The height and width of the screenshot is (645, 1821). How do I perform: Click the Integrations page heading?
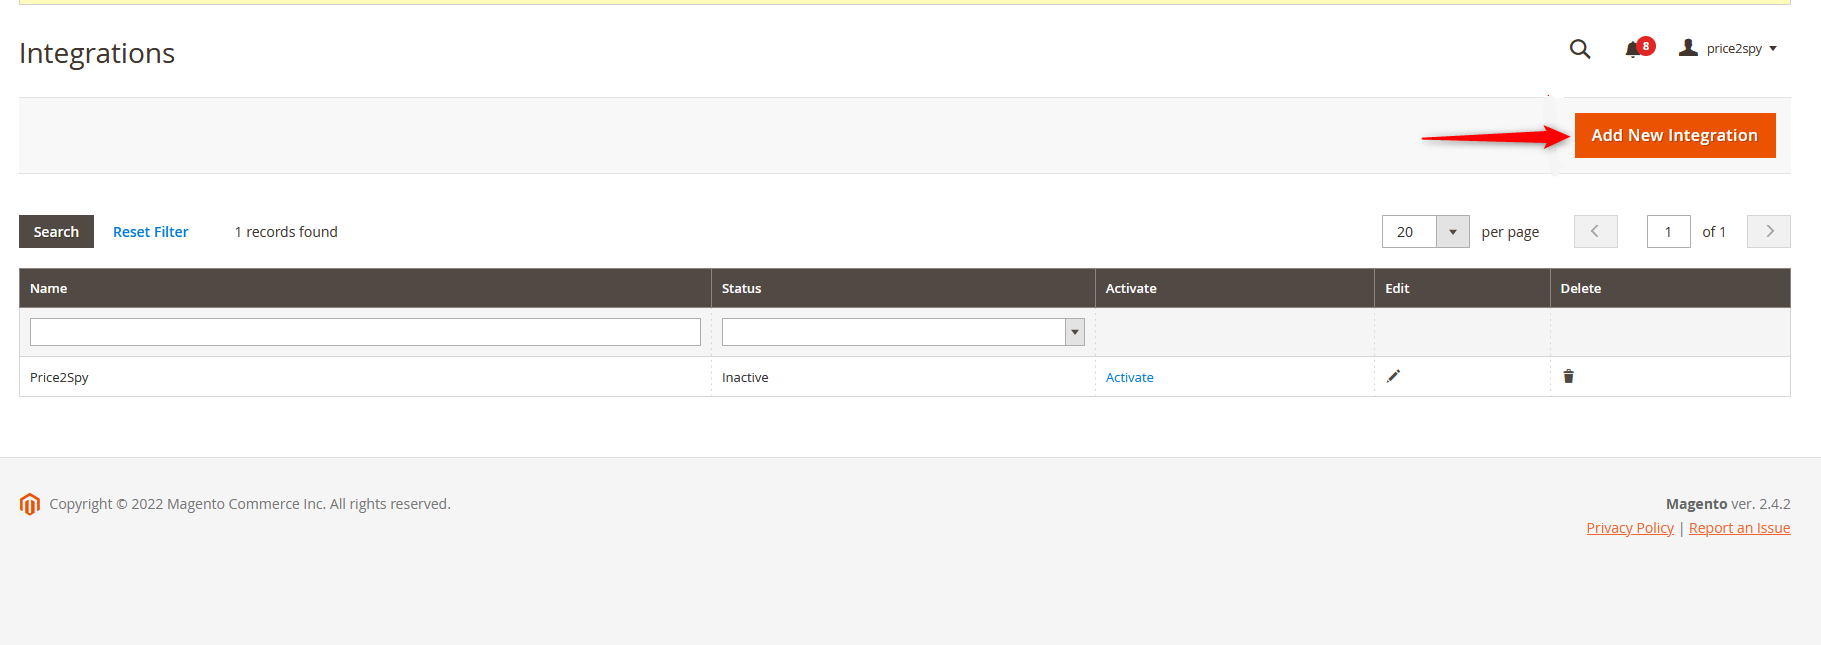coord(97,53)
